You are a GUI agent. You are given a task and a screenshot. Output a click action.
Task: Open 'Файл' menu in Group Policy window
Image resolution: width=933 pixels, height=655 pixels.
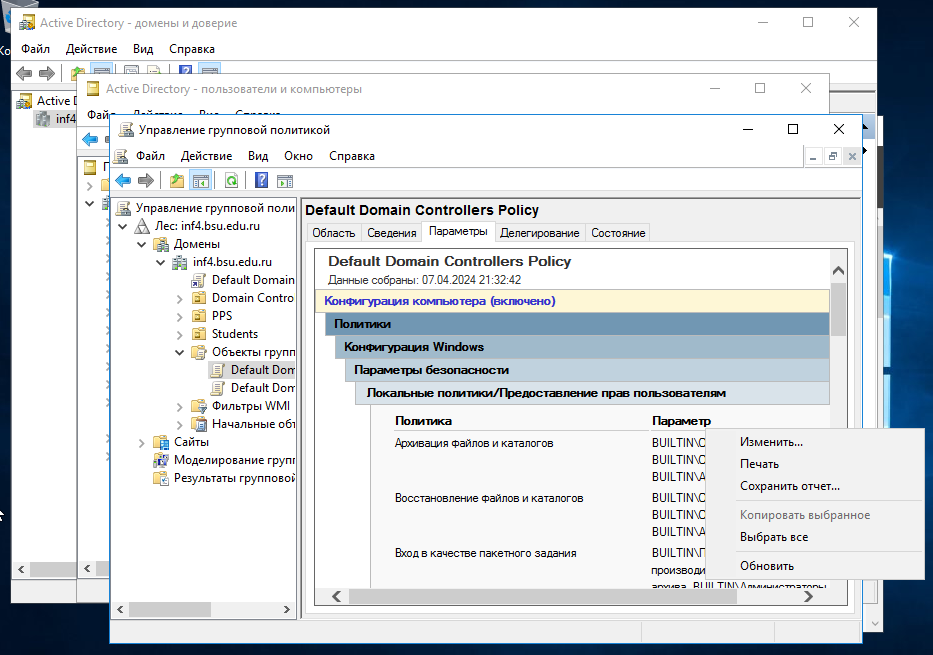tap(150, 156)
